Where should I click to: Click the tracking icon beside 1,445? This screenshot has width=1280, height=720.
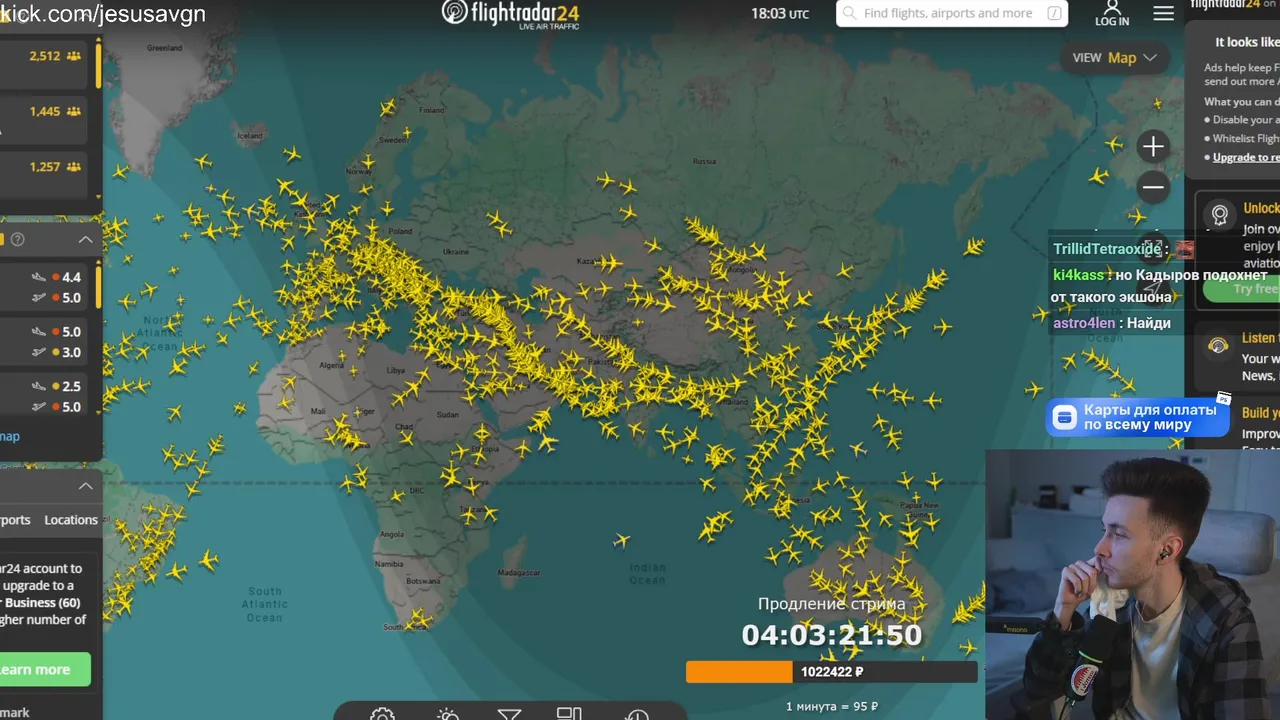click(74, 111)
